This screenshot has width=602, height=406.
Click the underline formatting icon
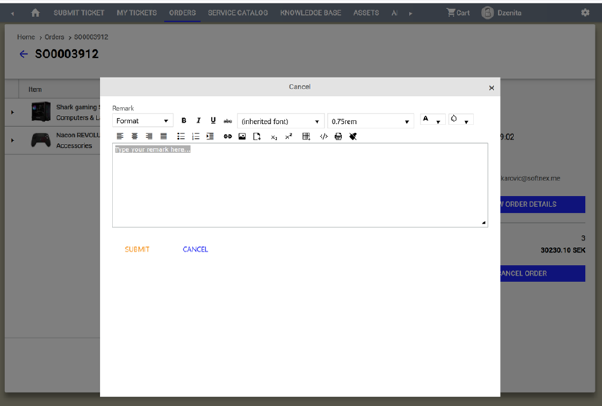click(213, 121)
